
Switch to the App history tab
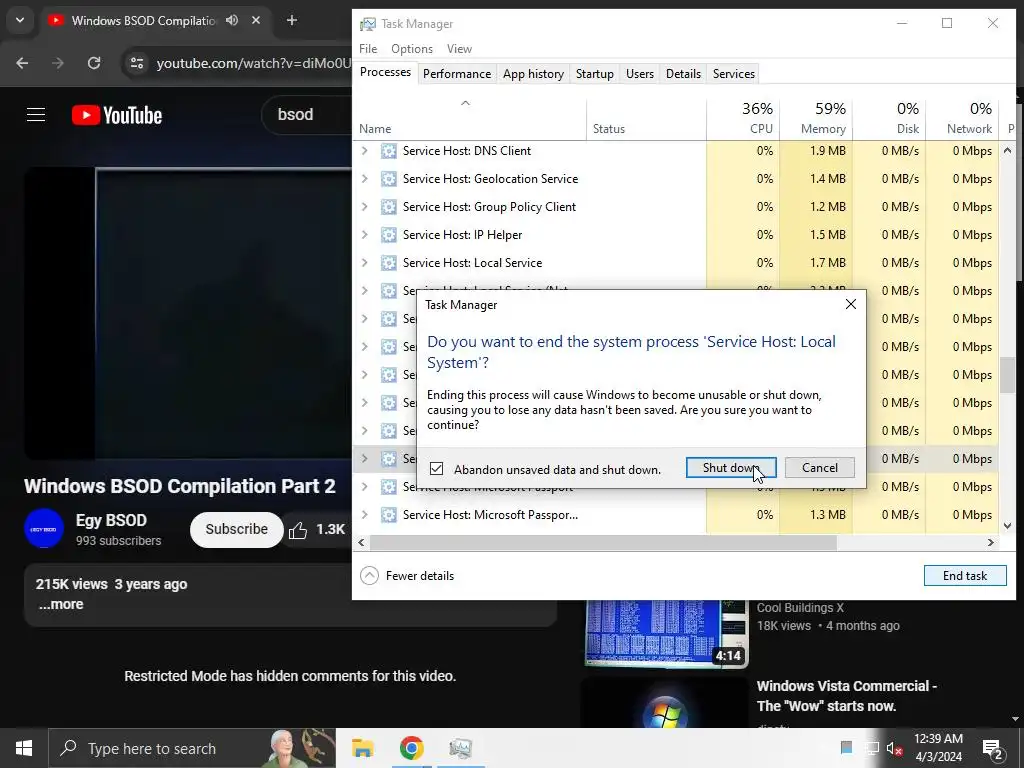pos(534,74)
